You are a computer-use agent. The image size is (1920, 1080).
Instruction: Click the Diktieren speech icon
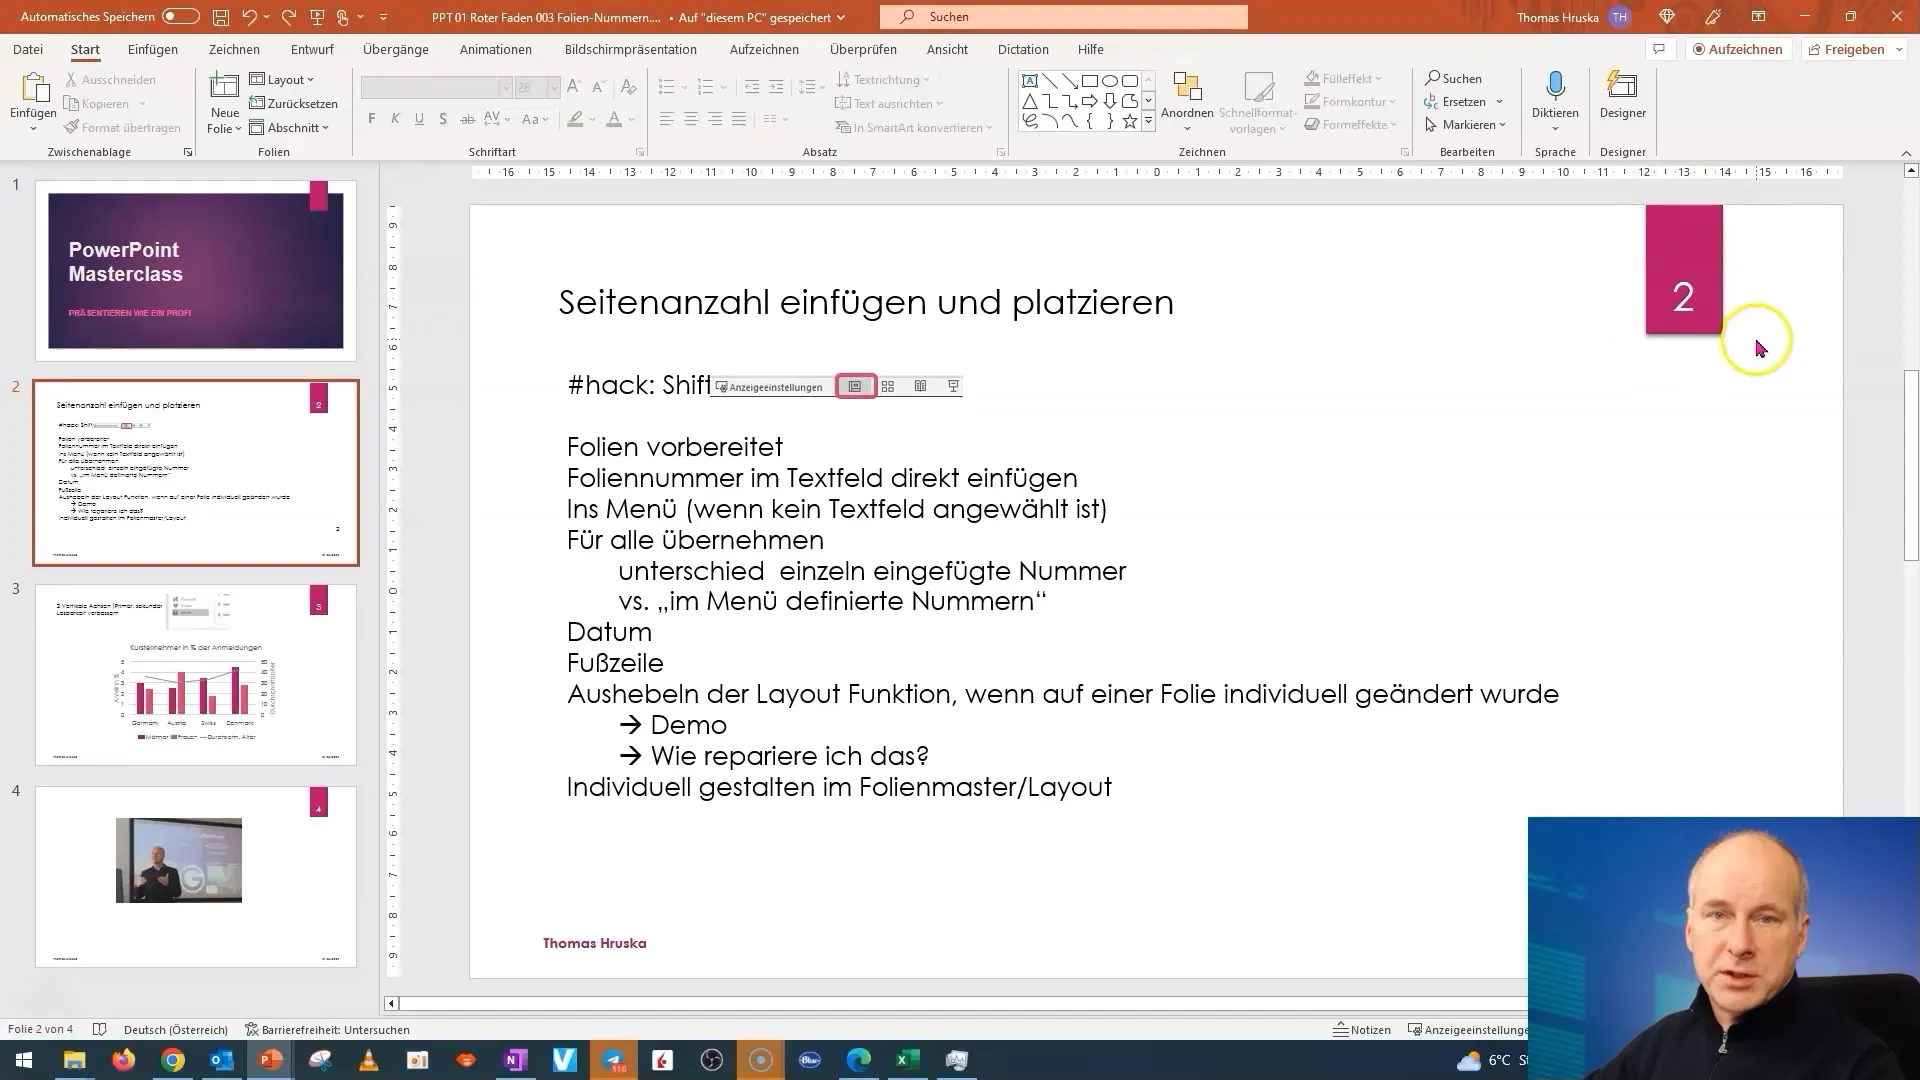click(1555, 94)
